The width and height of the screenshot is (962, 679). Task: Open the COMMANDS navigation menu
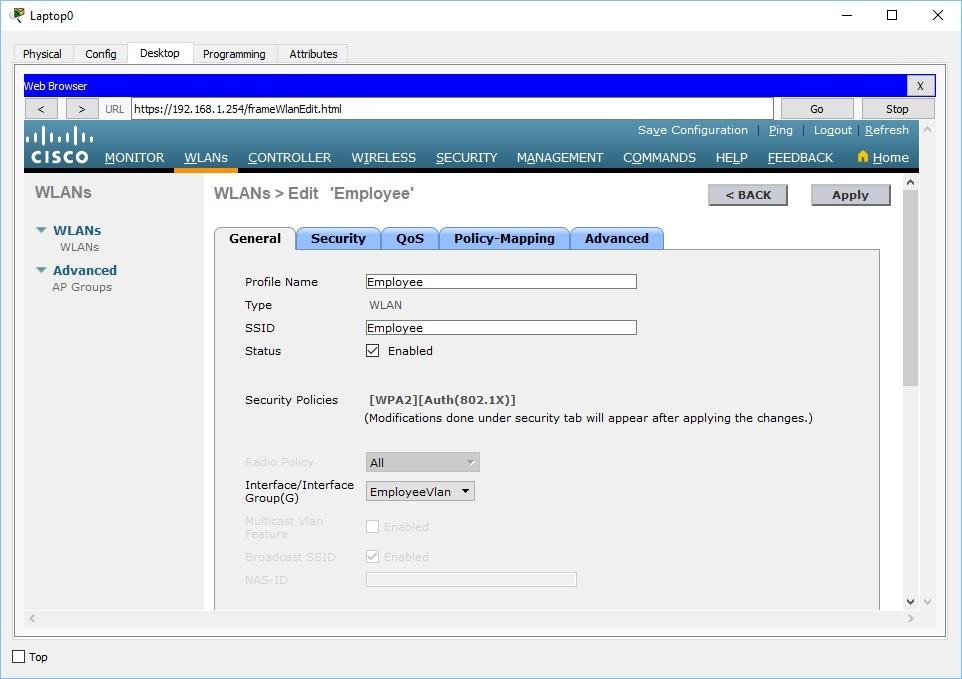click(x=660, y=157)
